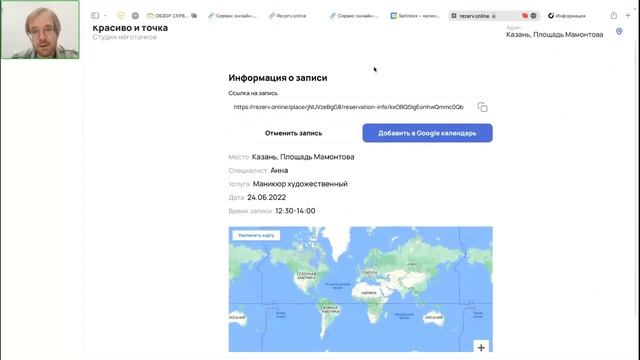Switch to Selinbox calendar tab
Screen dimensions: 640x360
click(x=415, y=16)
